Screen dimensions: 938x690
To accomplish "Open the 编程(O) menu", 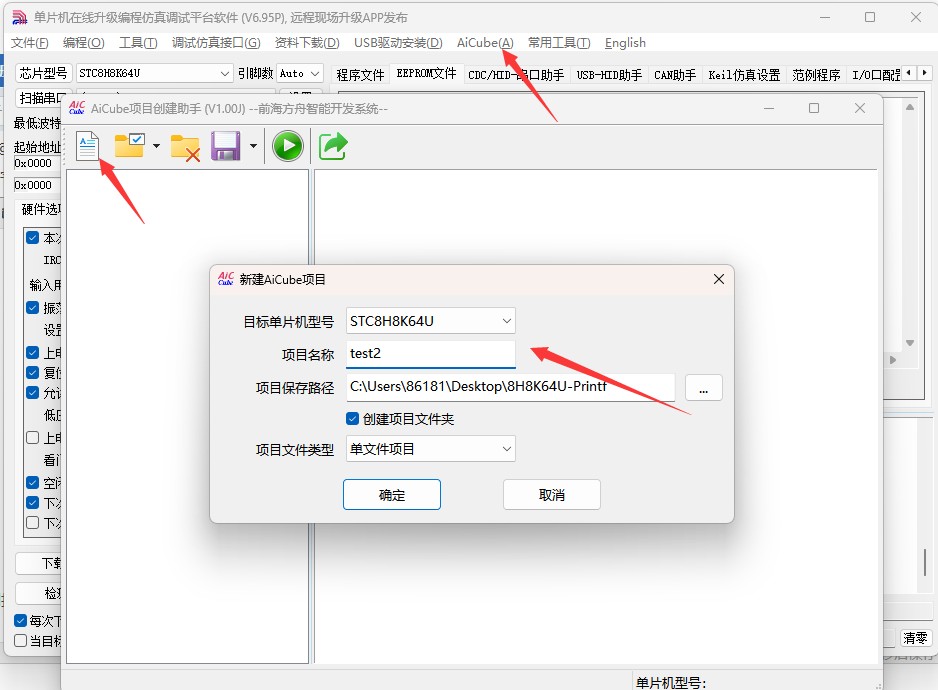I will [x=83, y=42].
